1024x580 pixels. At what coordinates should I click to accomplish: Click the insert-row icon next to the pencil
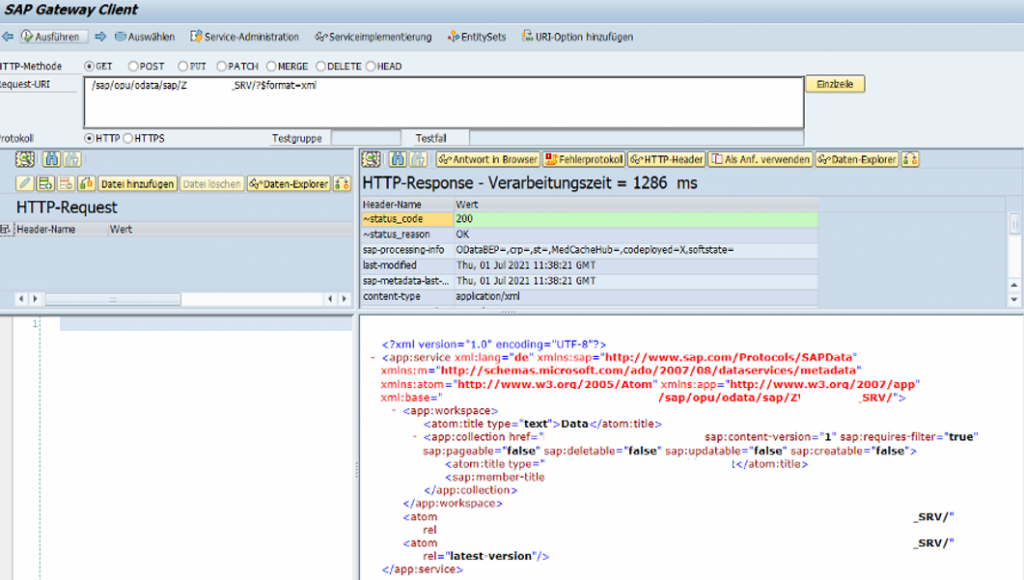point(44,185)
